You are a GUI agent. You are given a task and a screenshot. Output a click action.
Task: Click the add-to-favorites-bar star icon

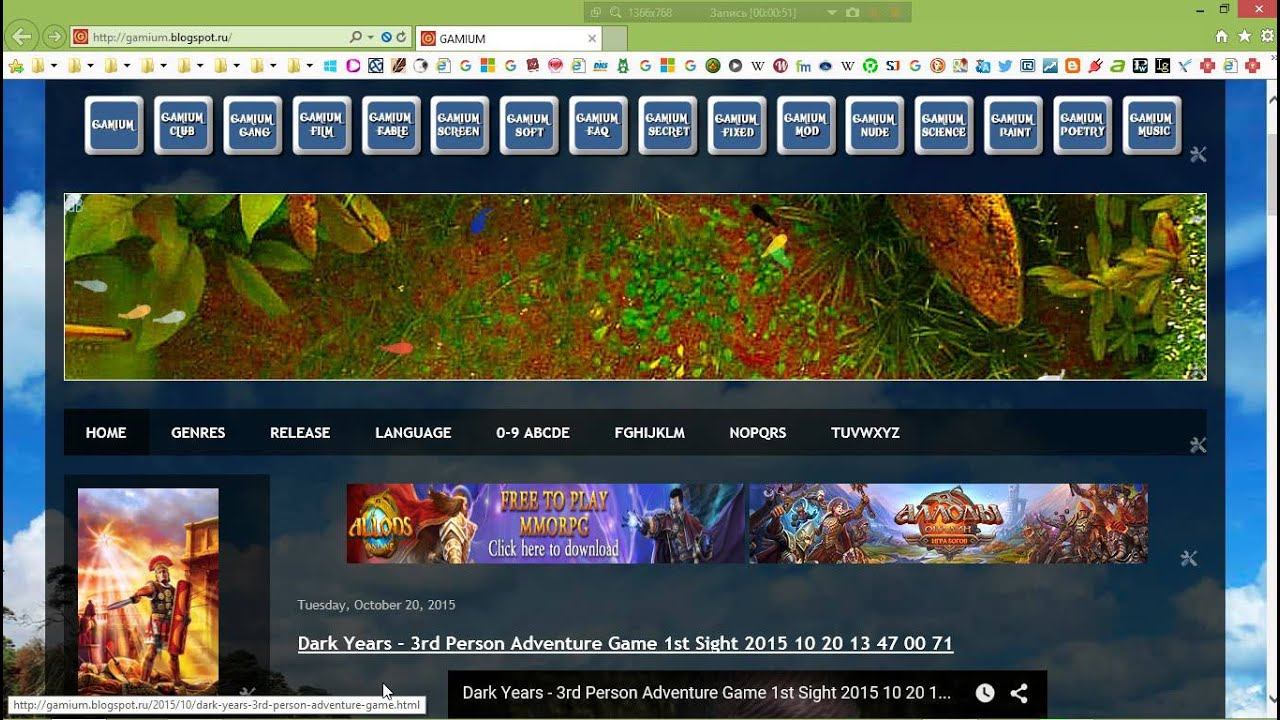[16, 66]
